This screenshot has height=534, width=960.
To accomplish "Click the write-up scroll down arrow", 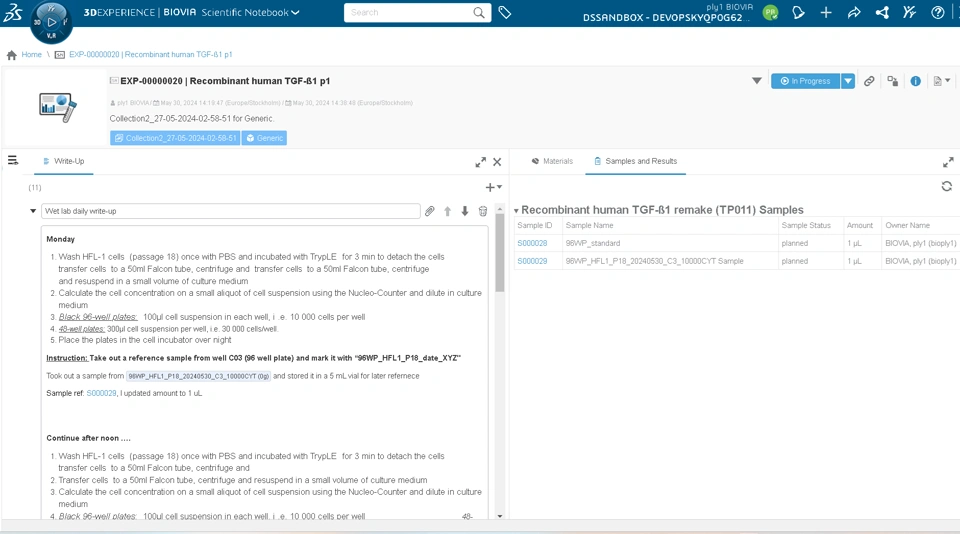I will point(500,516).
